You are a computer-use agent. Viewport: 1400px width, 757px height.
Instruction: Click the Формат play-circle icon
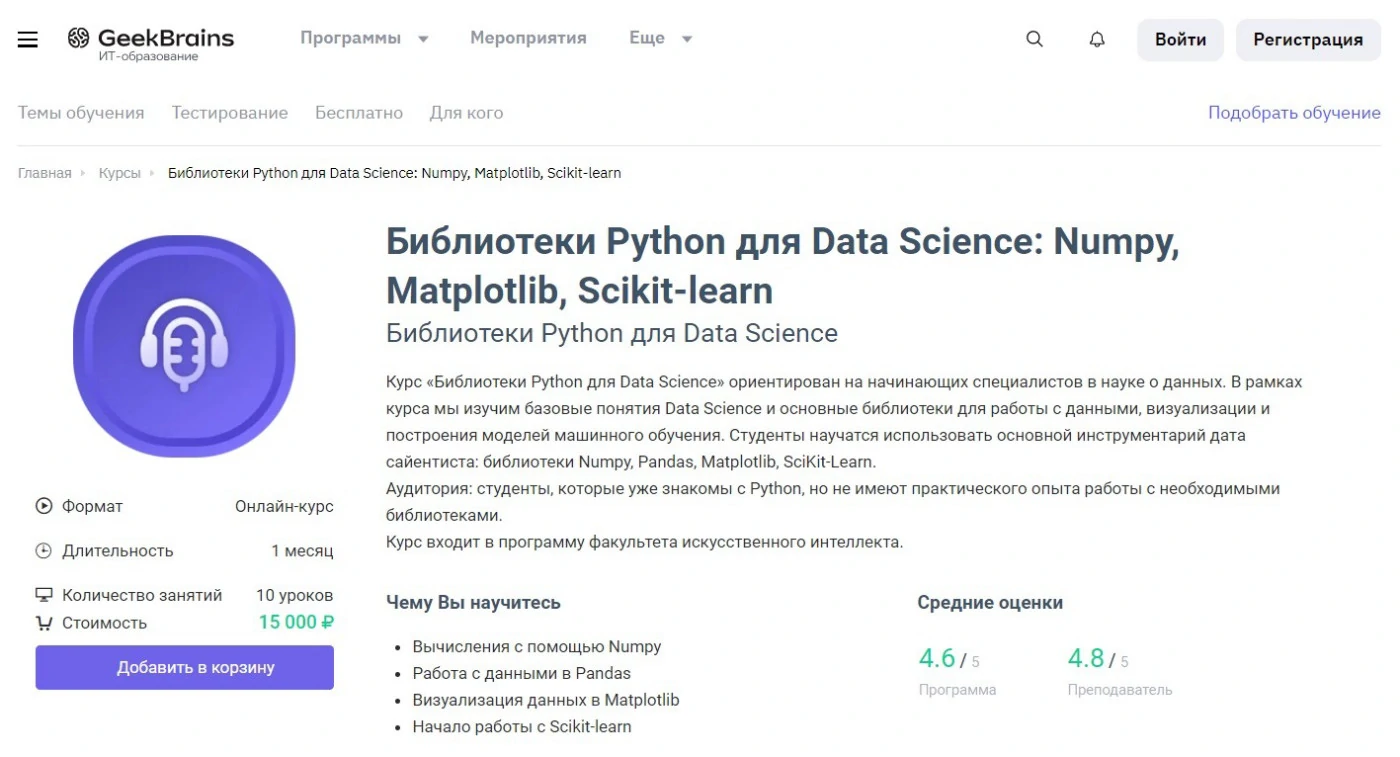pyautogui.click(x=44, y=506)
